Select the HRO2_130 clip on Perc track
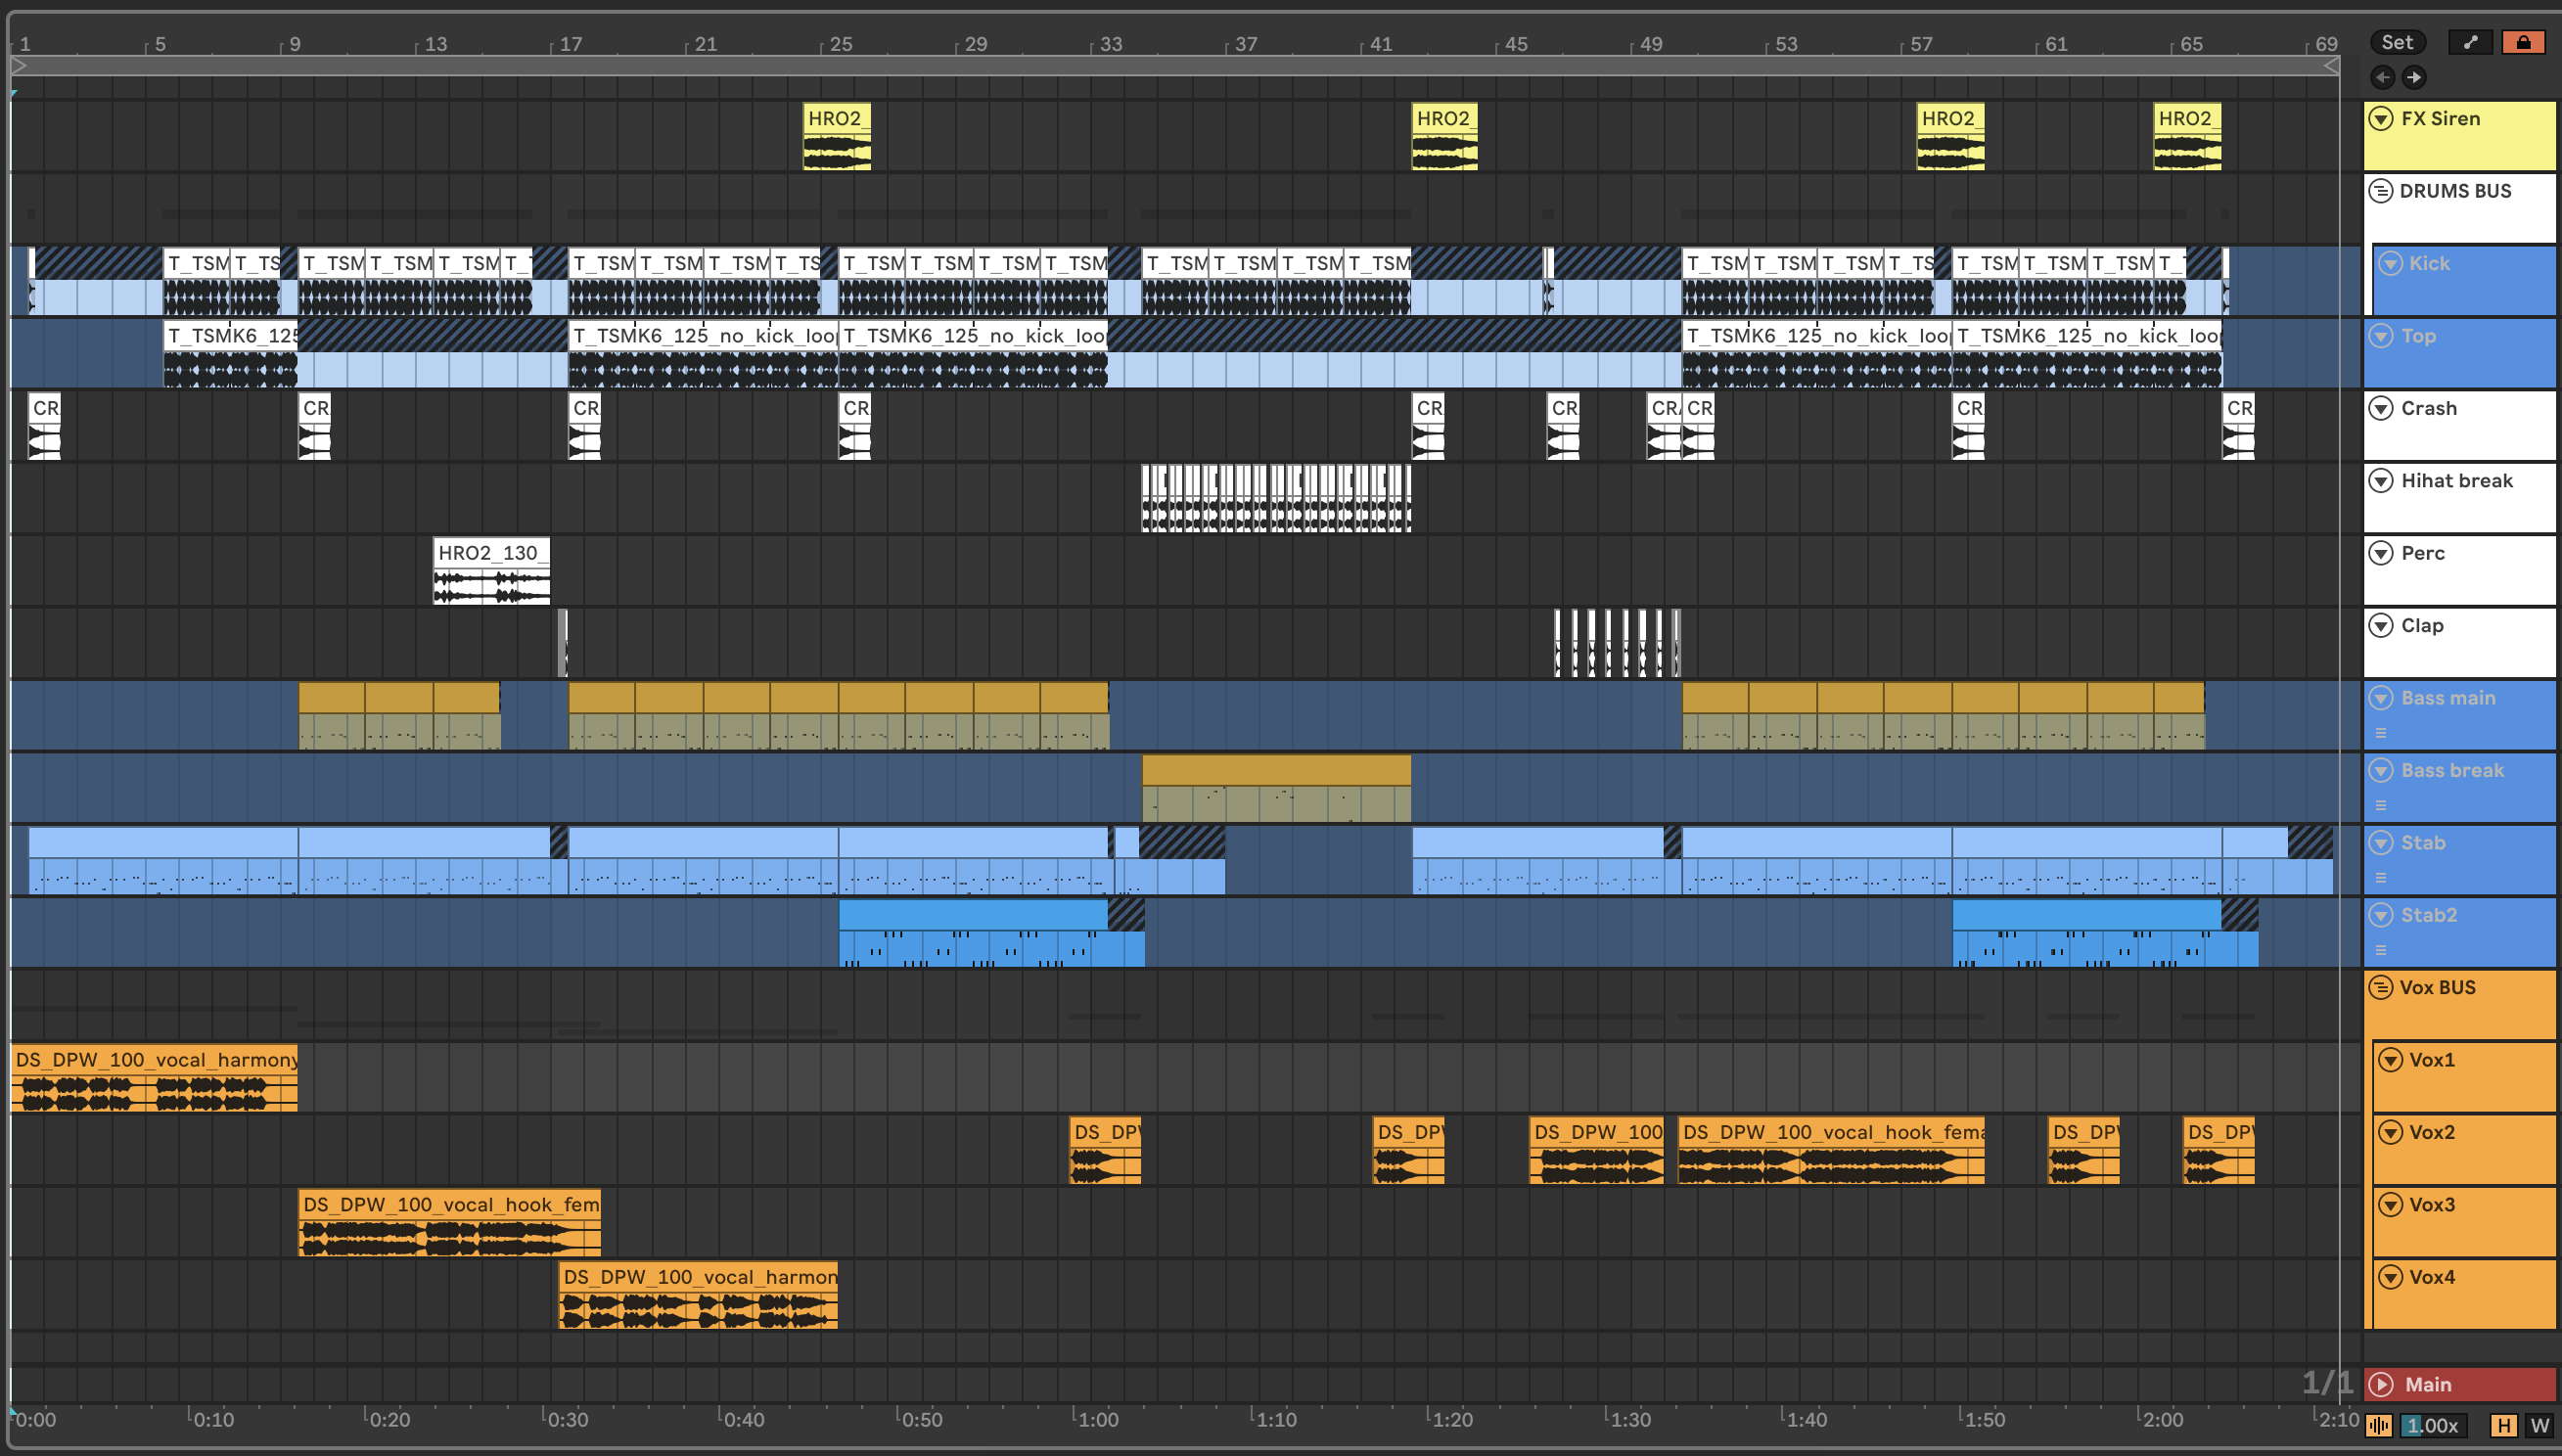2562x1456 pixels. pyautogui.click(x=490, y=553)
